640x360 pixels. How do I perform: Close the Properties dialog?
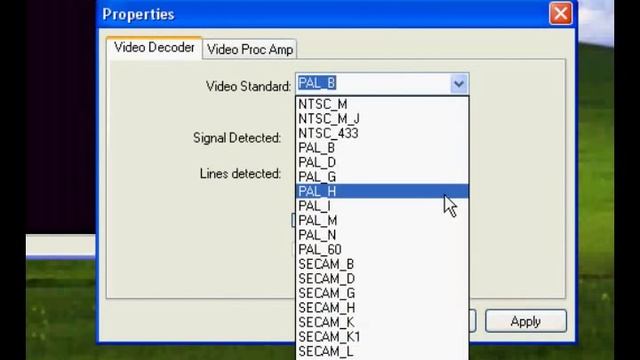click(x=561, y=14)
